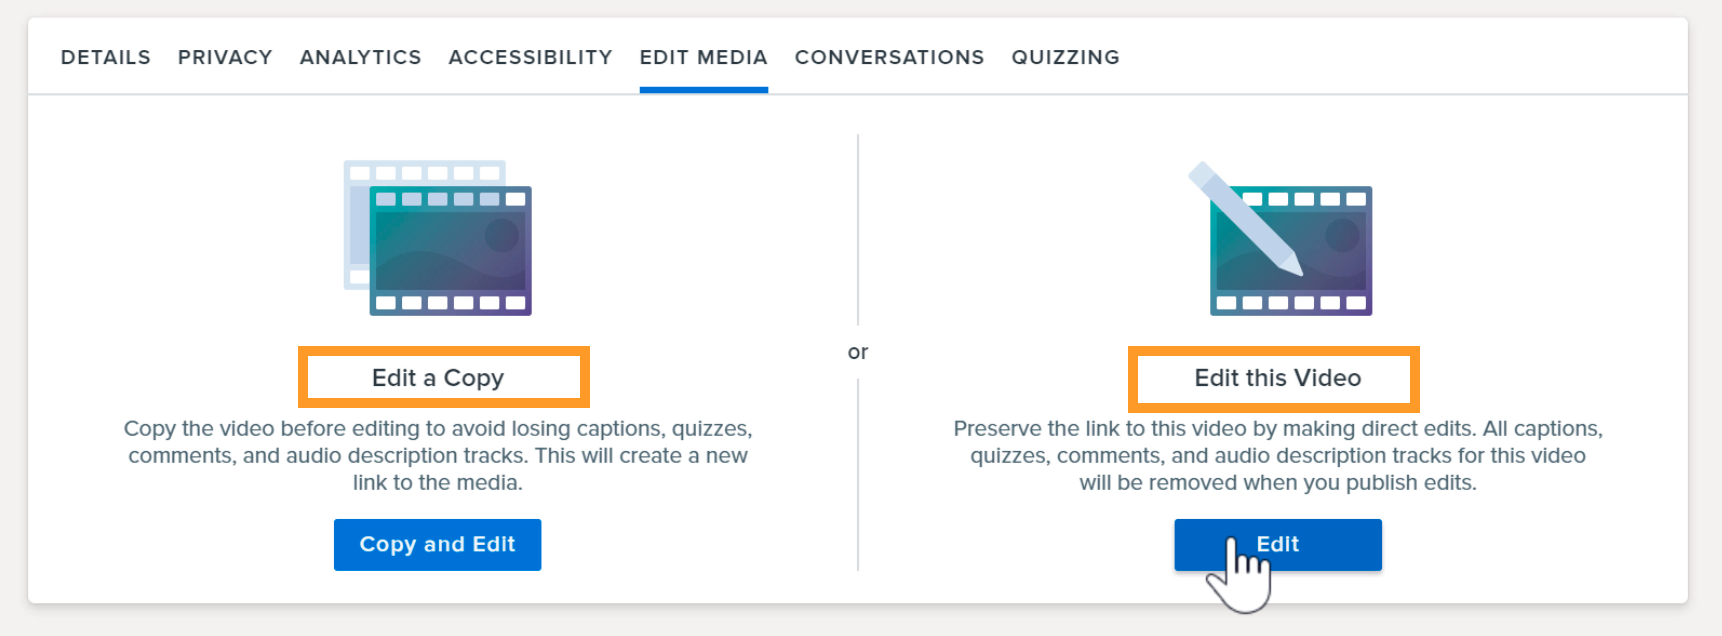The width and height of the screenshot is (1722, 636).
Task: Click the 'or' separator label
Action: pyautogui.click(x=858, y=352)
